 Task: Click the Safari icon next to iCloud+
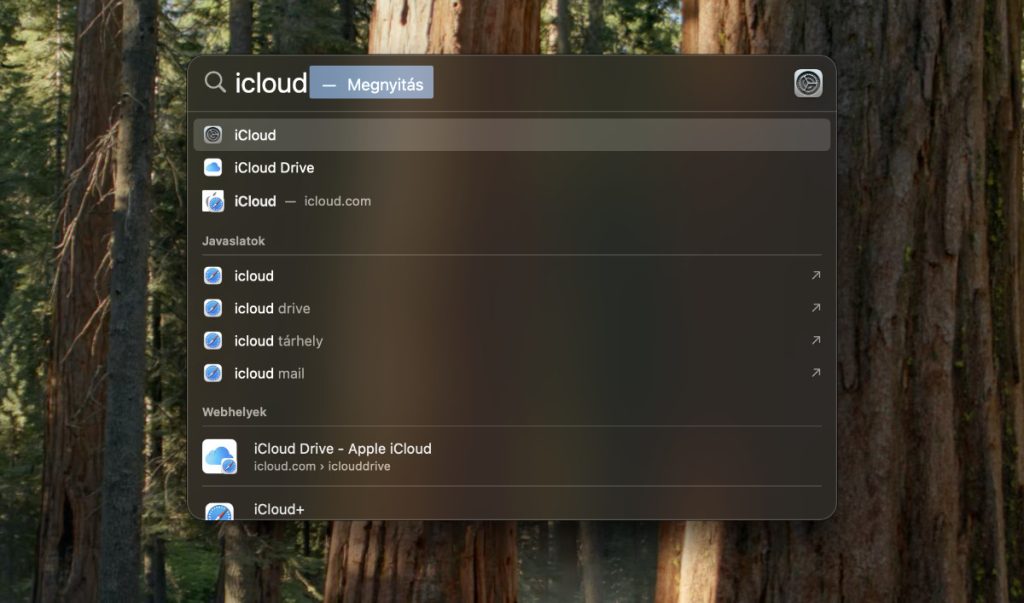point(219,510)
